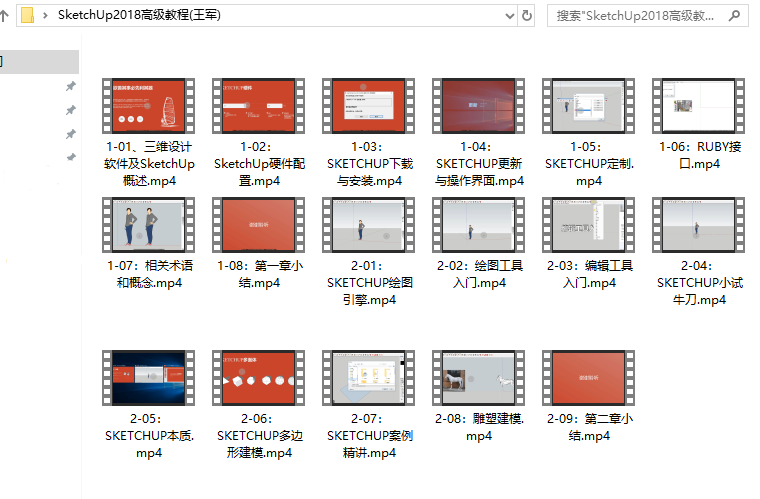Click file name 1-01、三维设计软件及SketchUp概述.mp4
The height and width of the screenshot is (499, 760).
click(x=149, y=164)
